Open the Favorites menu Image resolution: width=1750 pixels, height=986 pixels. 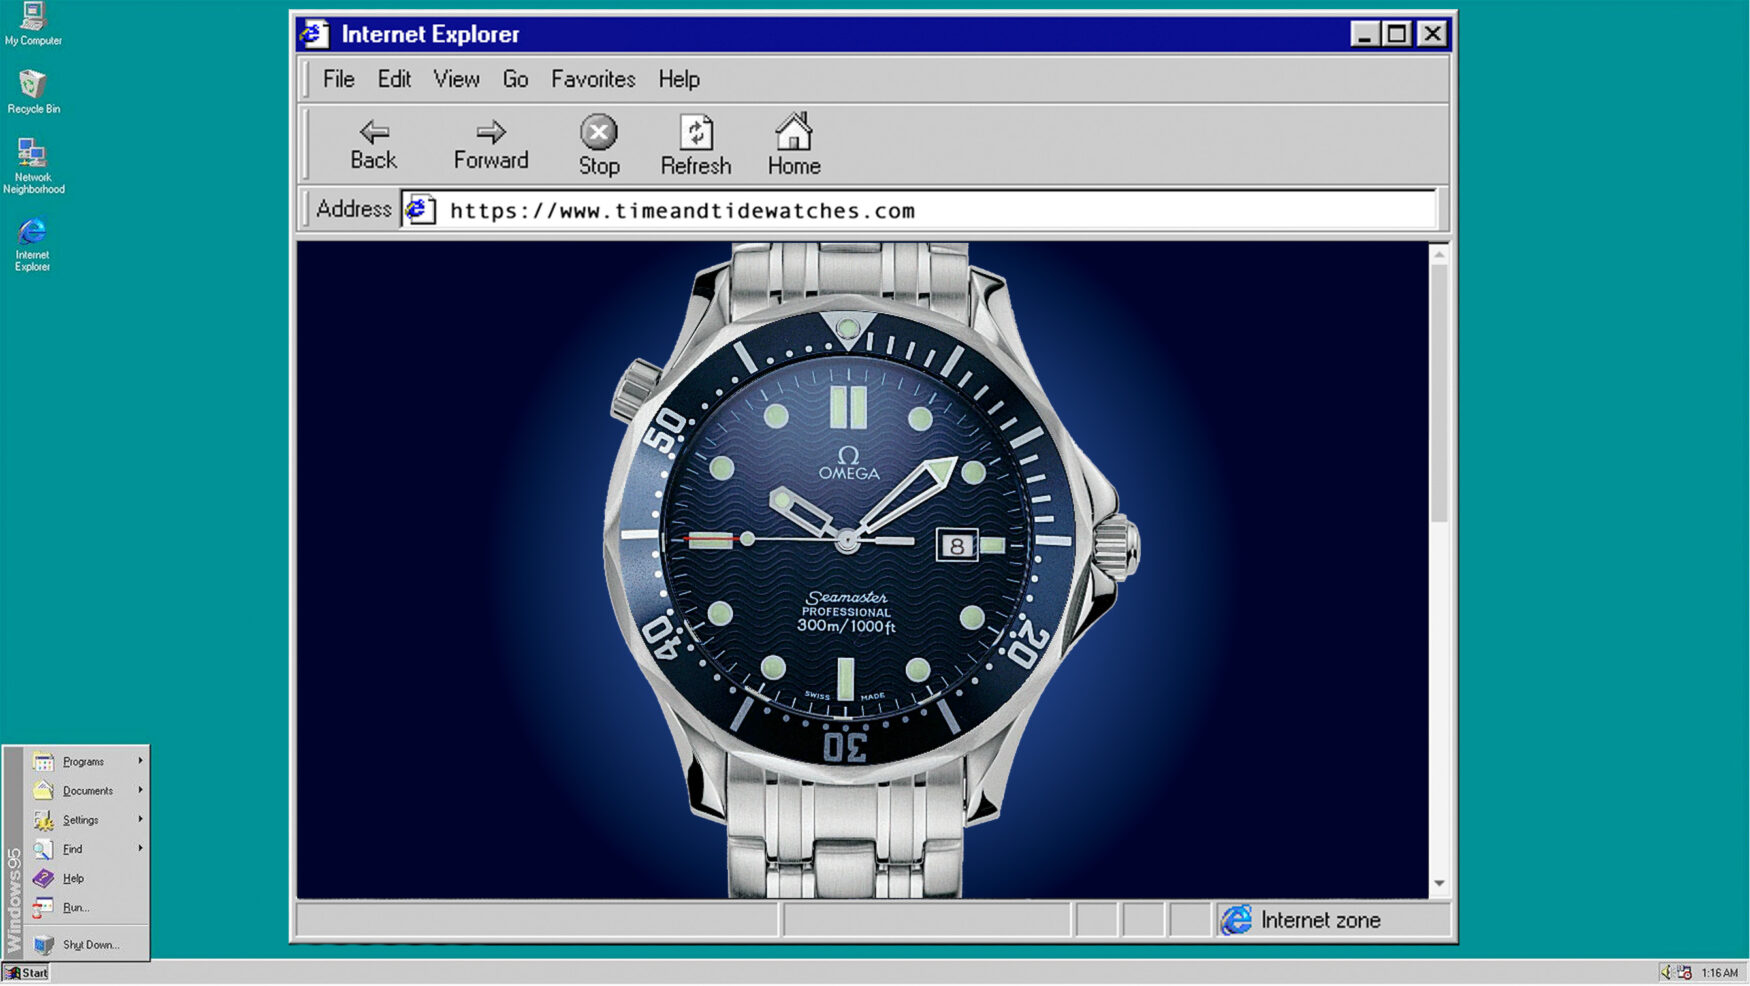[593, 79]
